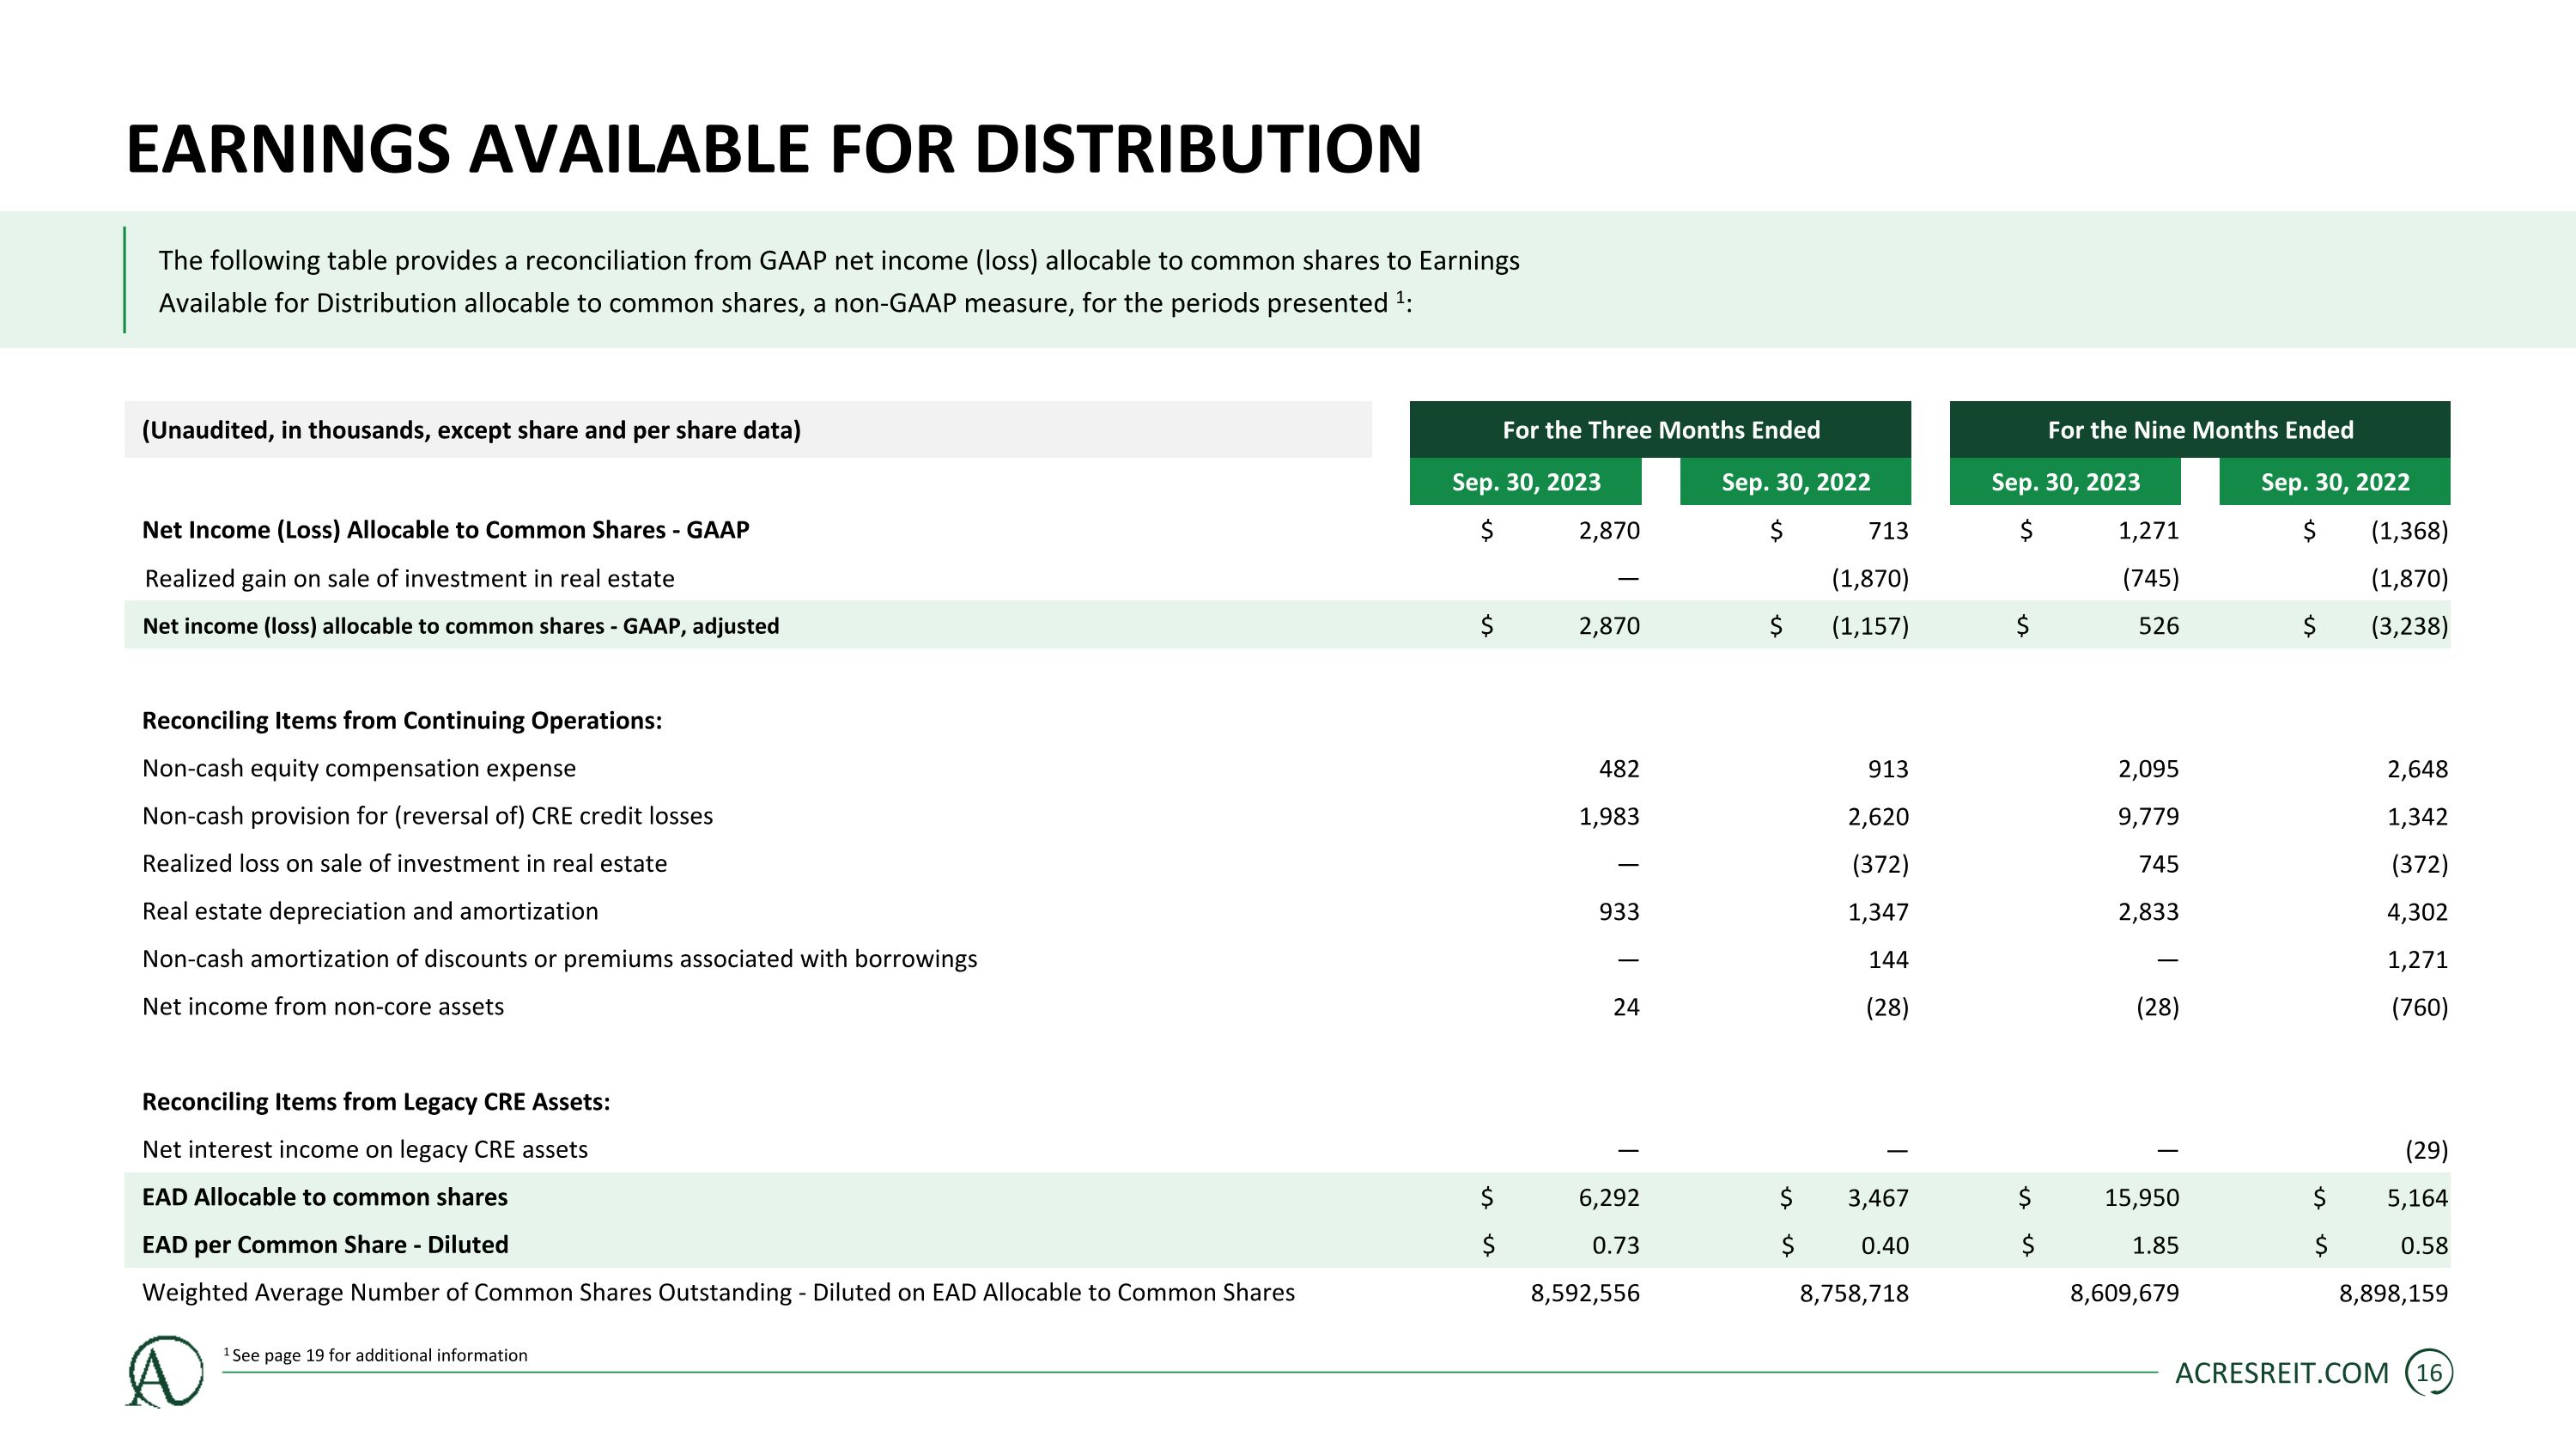This screenshot has width=2576, height=1449.
Task: Select the EAD Allocable to common shares row
Action: (1287, 1197)
